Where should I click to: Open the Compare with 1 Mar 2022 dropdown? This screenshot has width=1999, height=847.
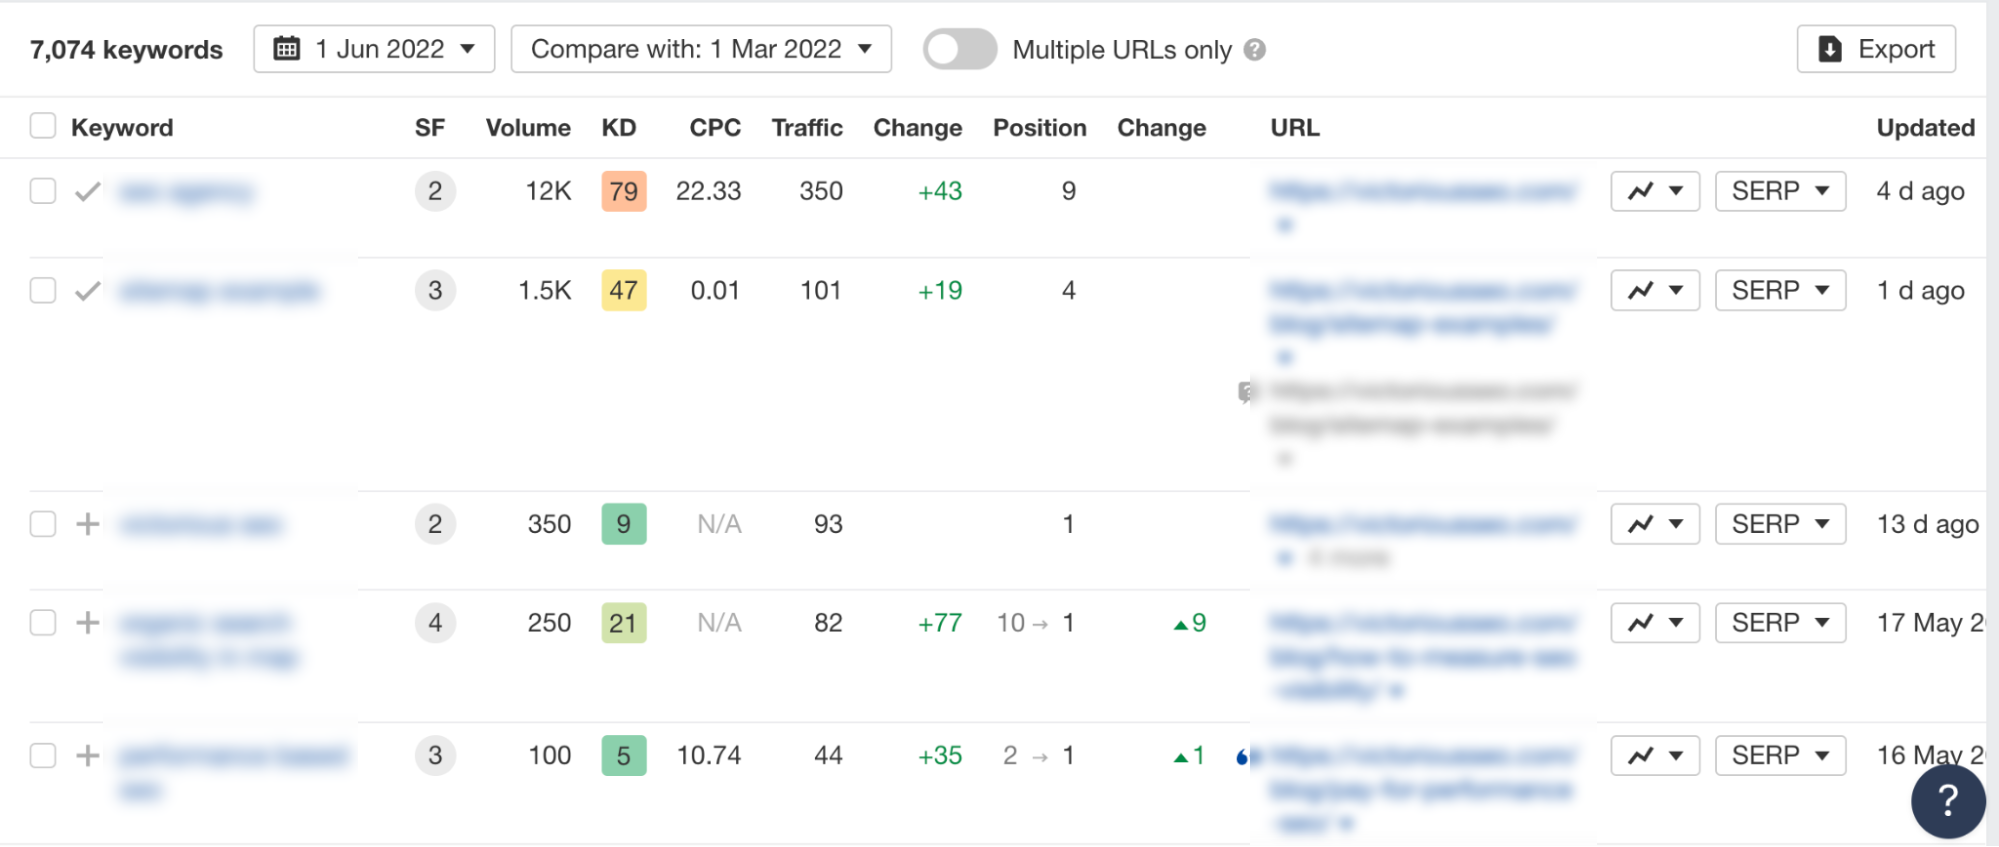701,49
